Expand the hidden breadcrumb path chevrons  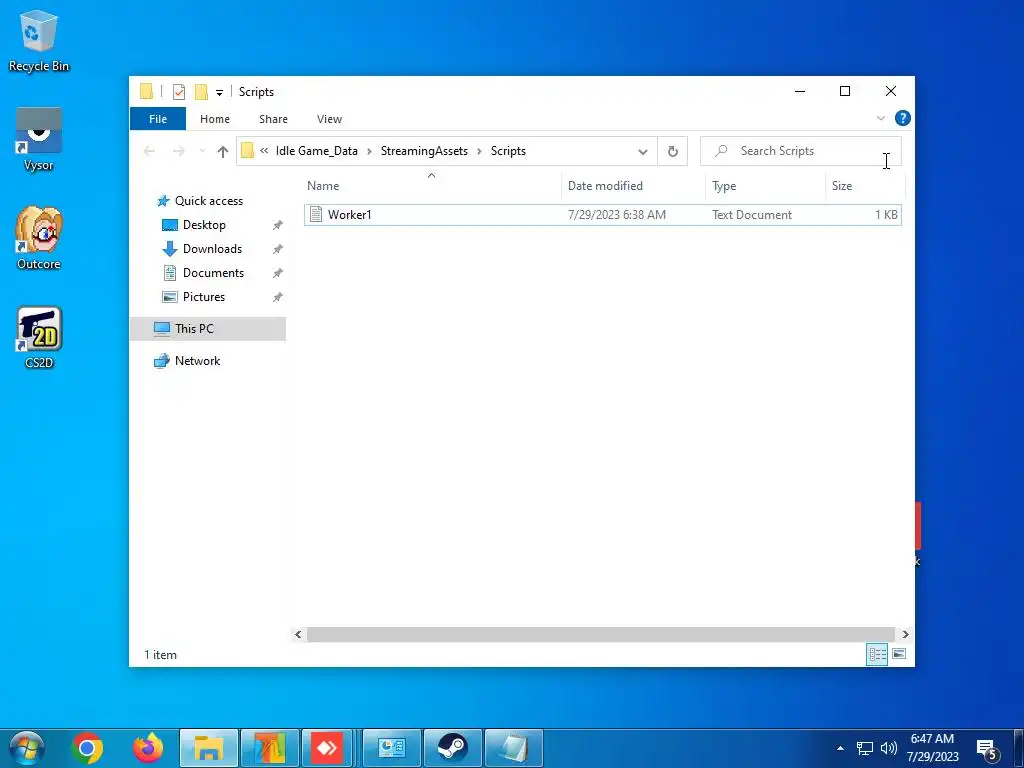coord(264,151)
